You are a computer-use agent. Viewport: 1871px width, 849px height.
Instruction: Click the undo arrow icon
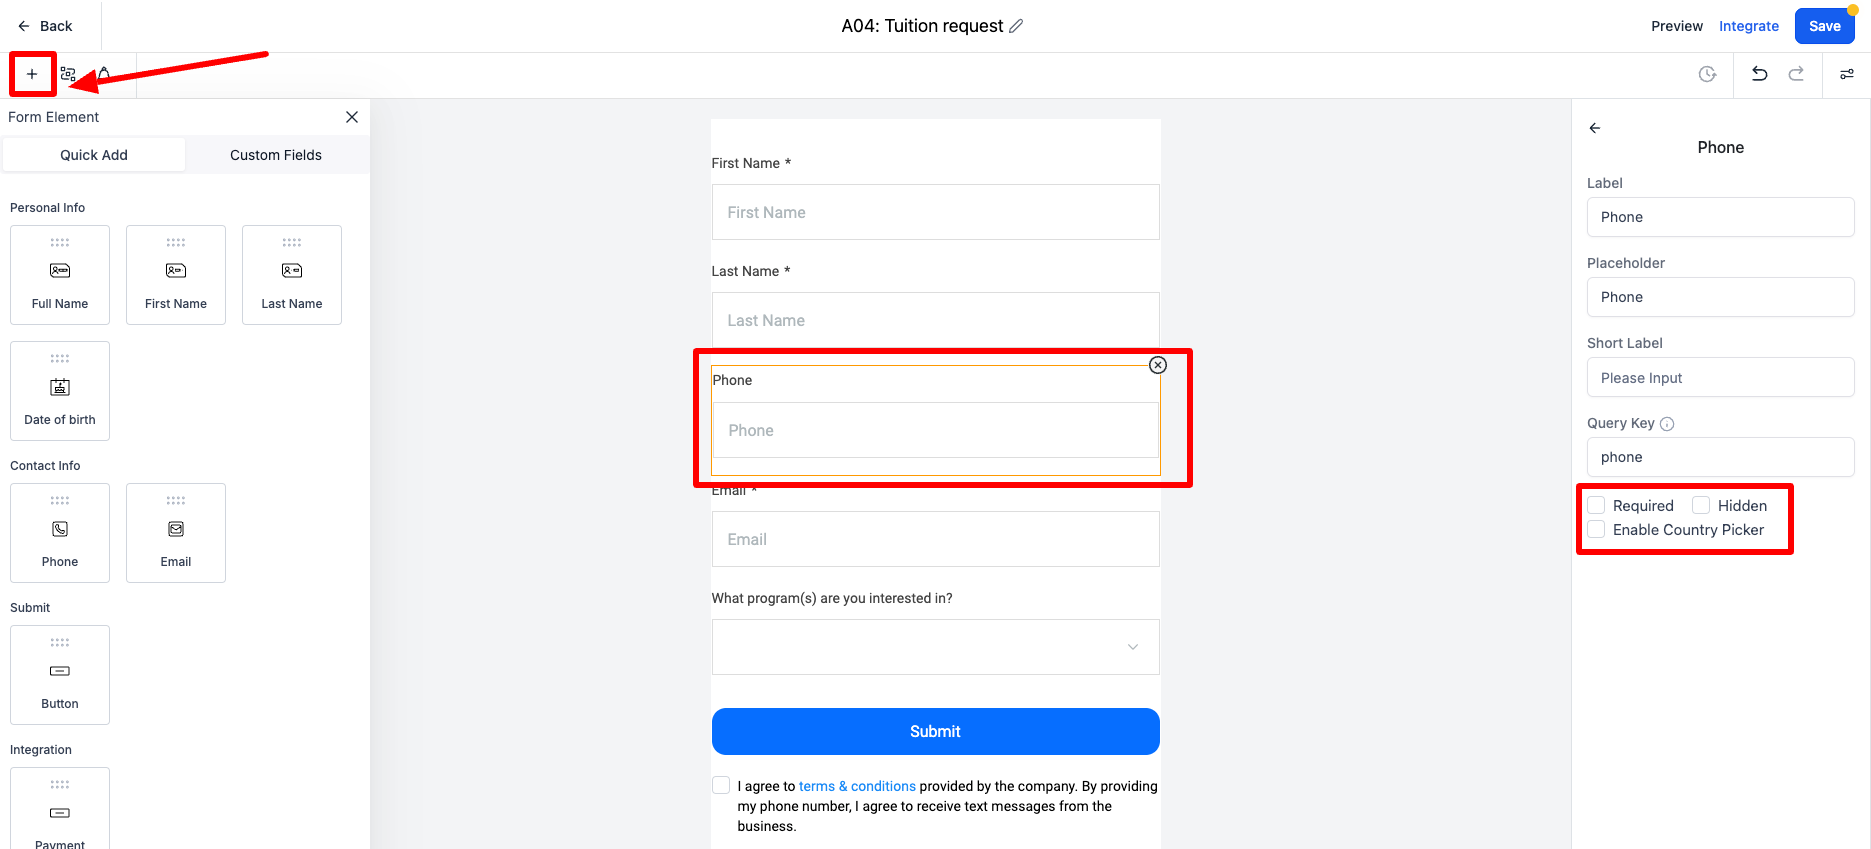(x=1760, y=74)
